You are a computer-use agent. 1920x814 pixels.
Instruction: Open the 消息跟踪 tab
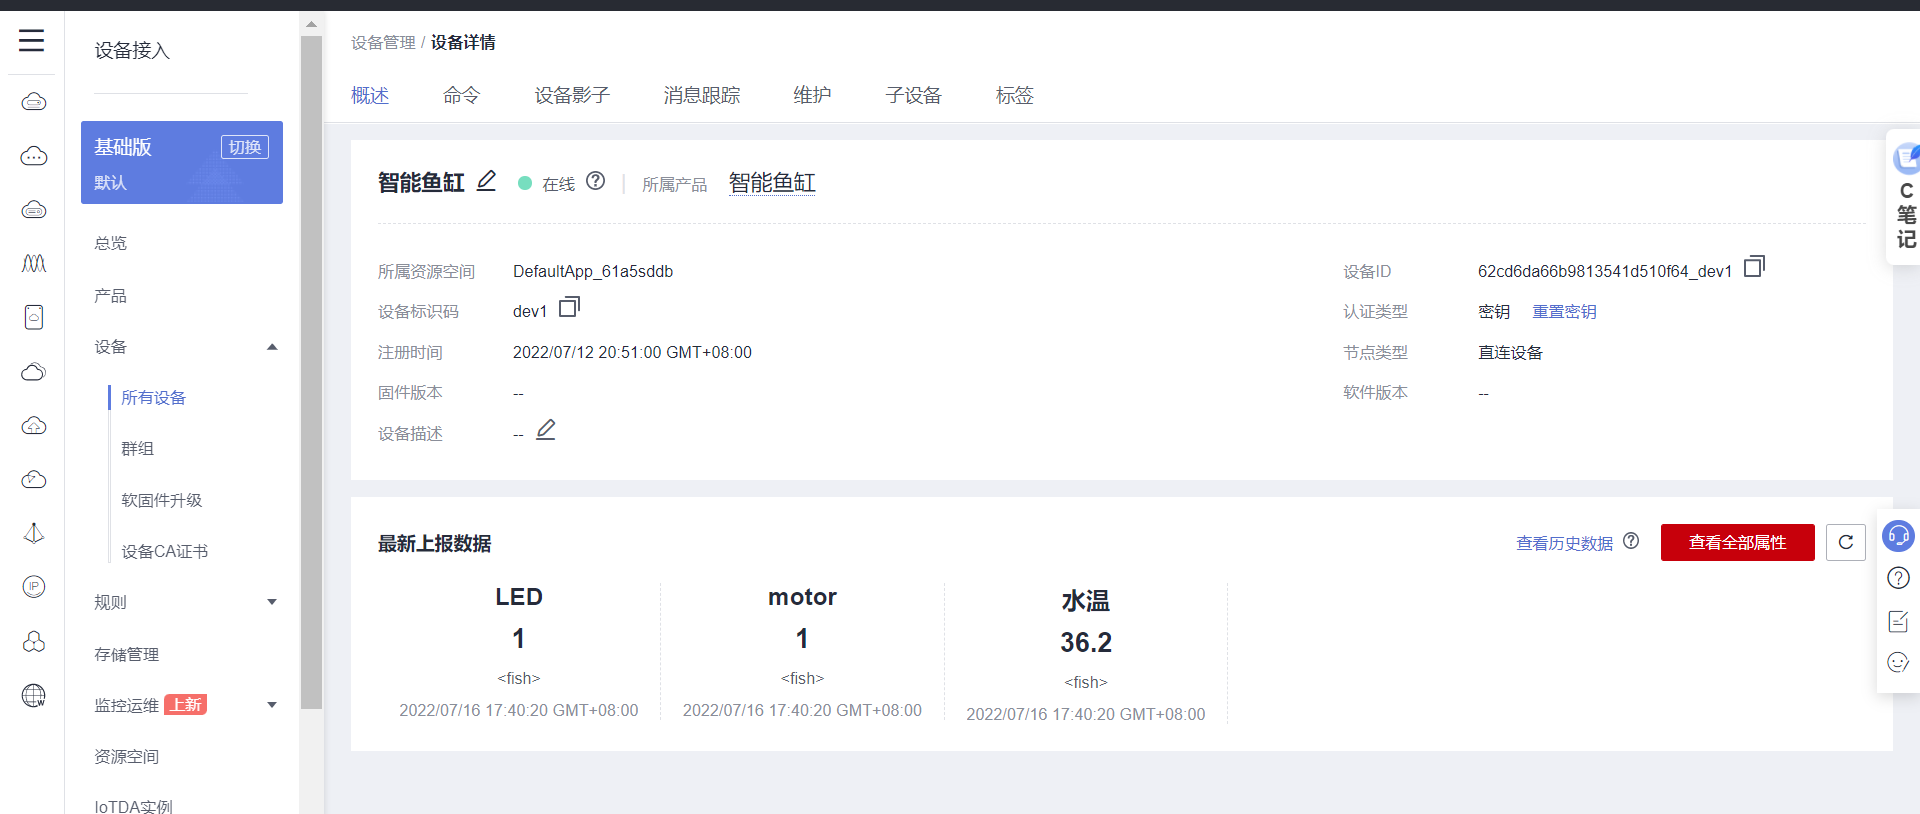(x=702, y=95)
